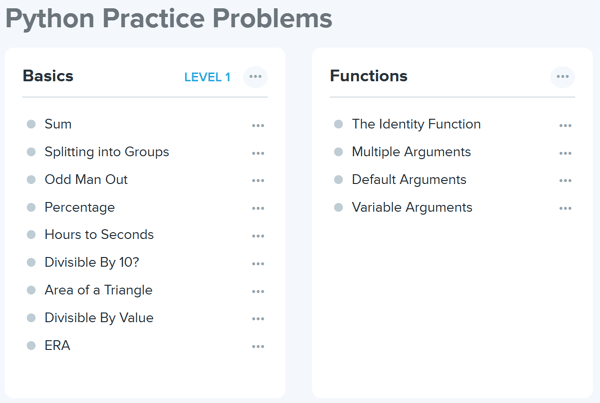This screenshot has width=600, height=403.
Task: Open options icon for Default Arguments
Action: [x=565, y=181]
